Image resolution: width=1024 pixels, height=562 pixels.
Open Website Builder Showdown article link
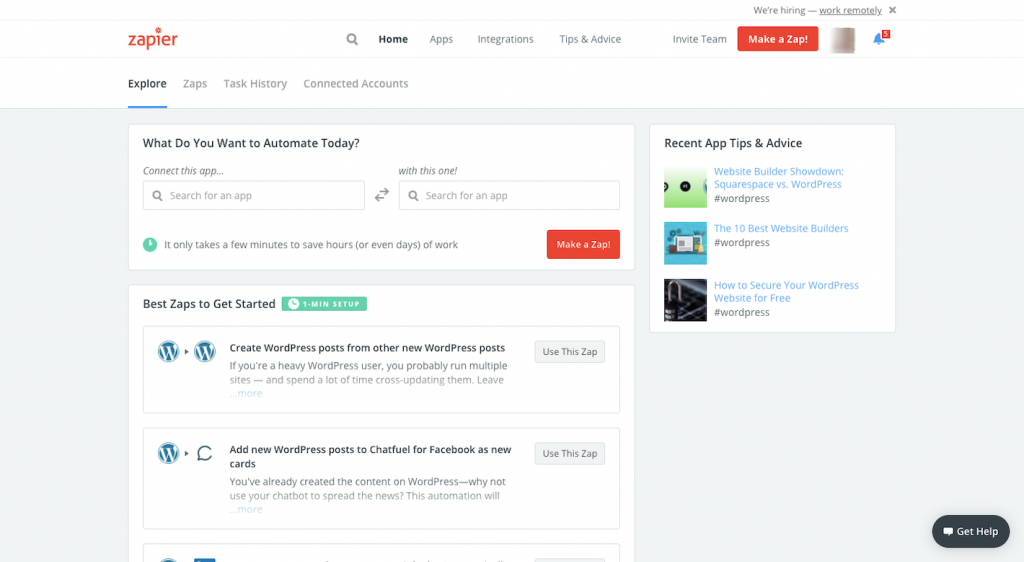[x=778, y=178]
